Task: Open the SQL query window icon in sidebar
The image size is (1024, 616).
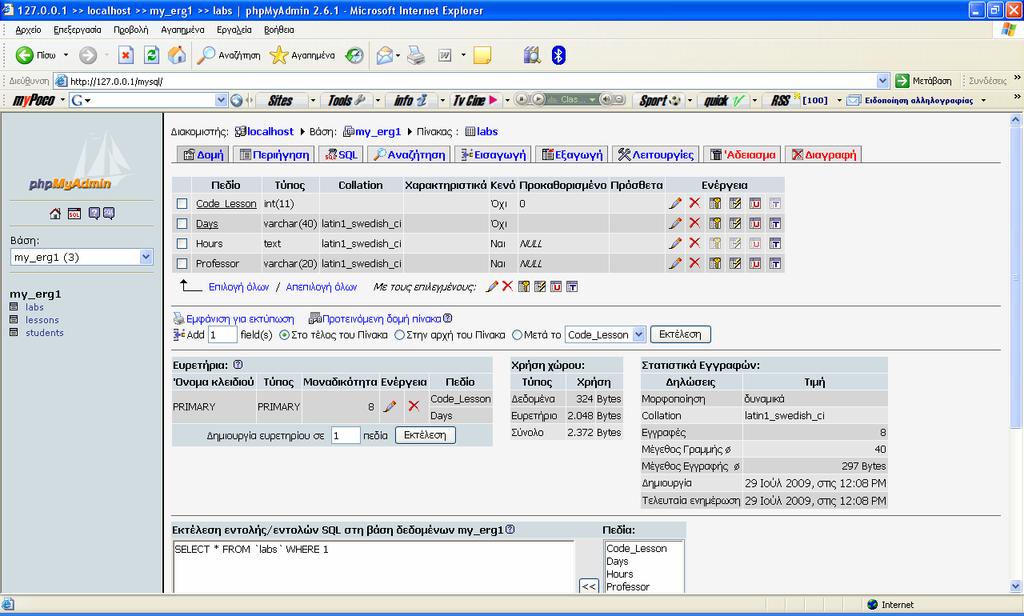Action: [x=74, y=214]
